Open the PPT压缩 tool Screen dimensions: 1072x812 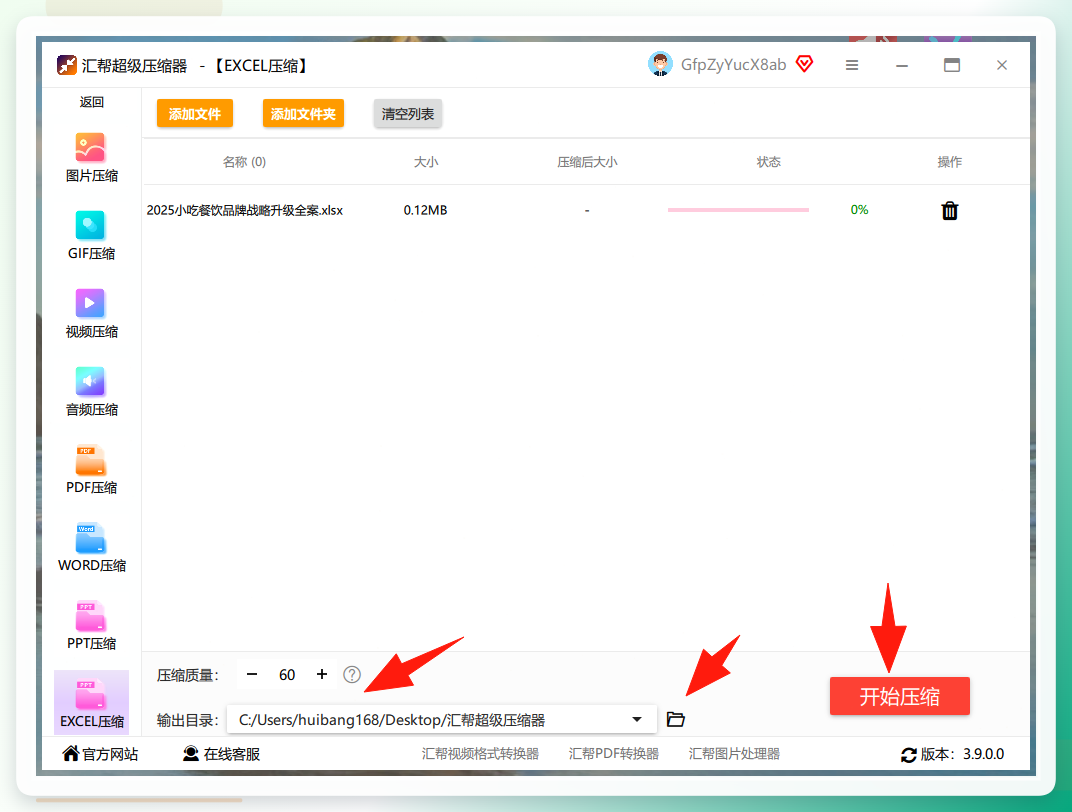[x=91, y=625]
